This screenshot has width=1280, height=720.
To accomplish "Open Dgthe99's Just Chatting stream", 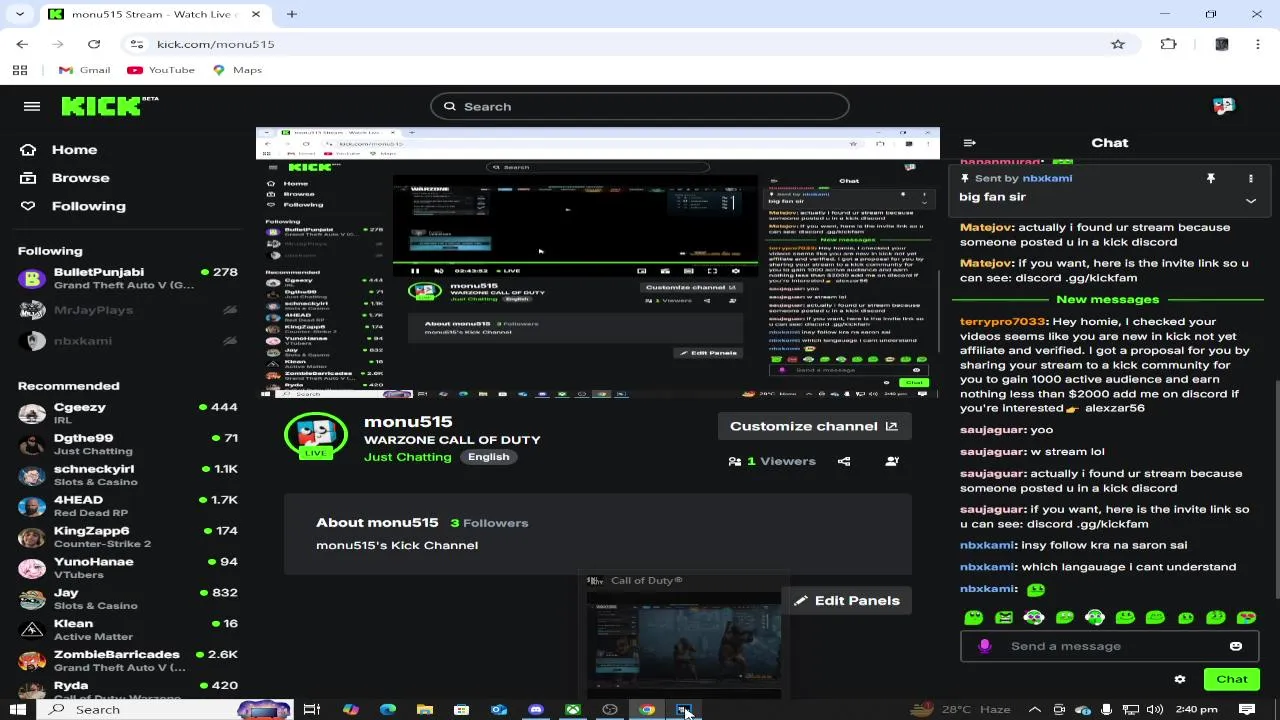I will coord(127,444).
